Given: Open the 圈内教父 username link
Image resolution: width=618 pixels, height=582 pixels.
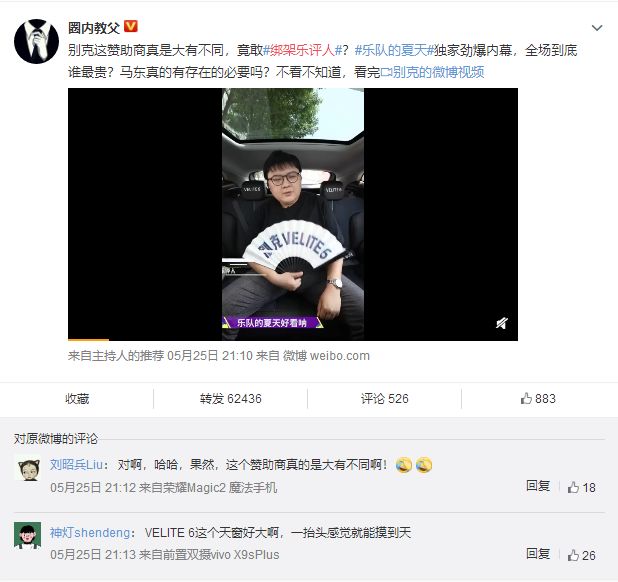Looking at the screenshot, I should point(94,28).
